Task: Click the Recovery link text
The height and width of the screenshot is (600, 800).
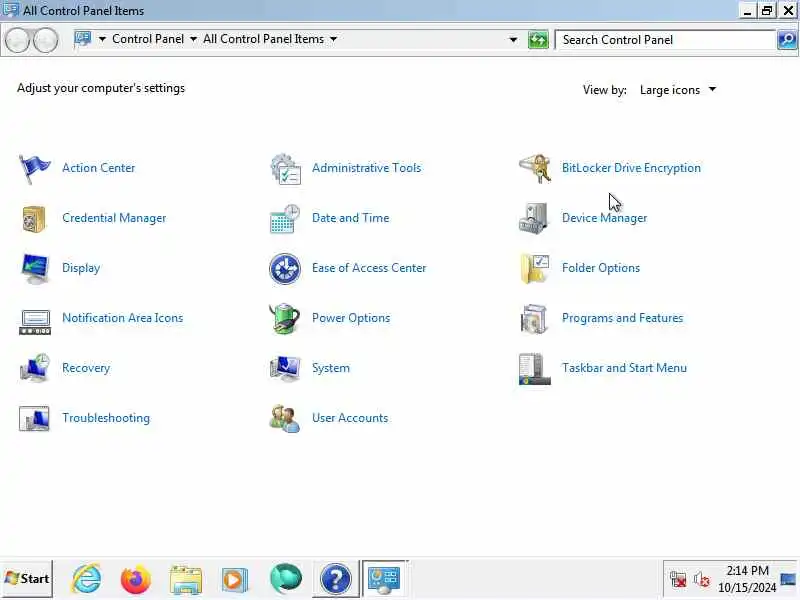Action: 86,368
